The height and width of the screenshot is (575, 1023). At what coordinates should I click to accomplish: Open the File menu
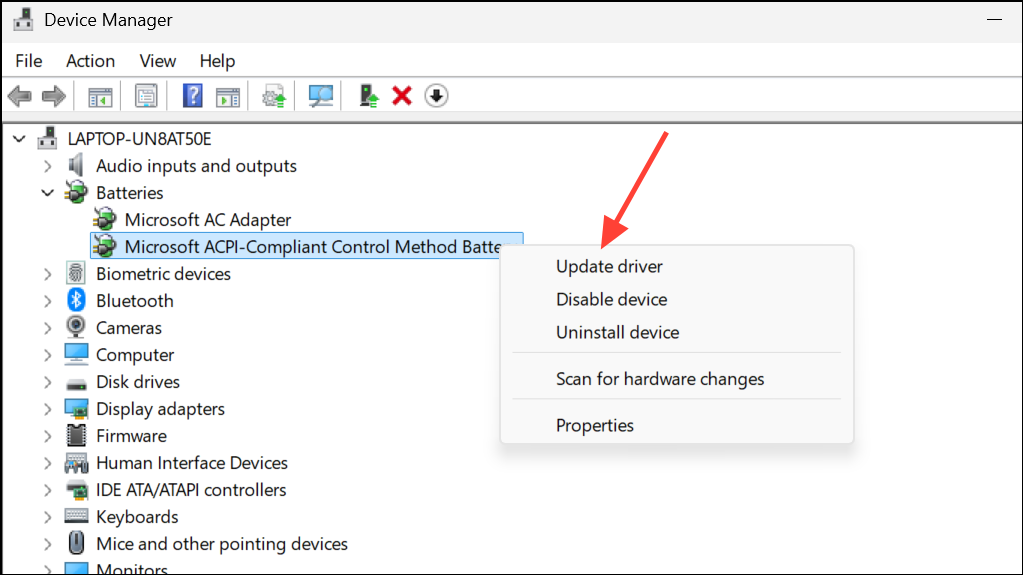click(29, 61)
